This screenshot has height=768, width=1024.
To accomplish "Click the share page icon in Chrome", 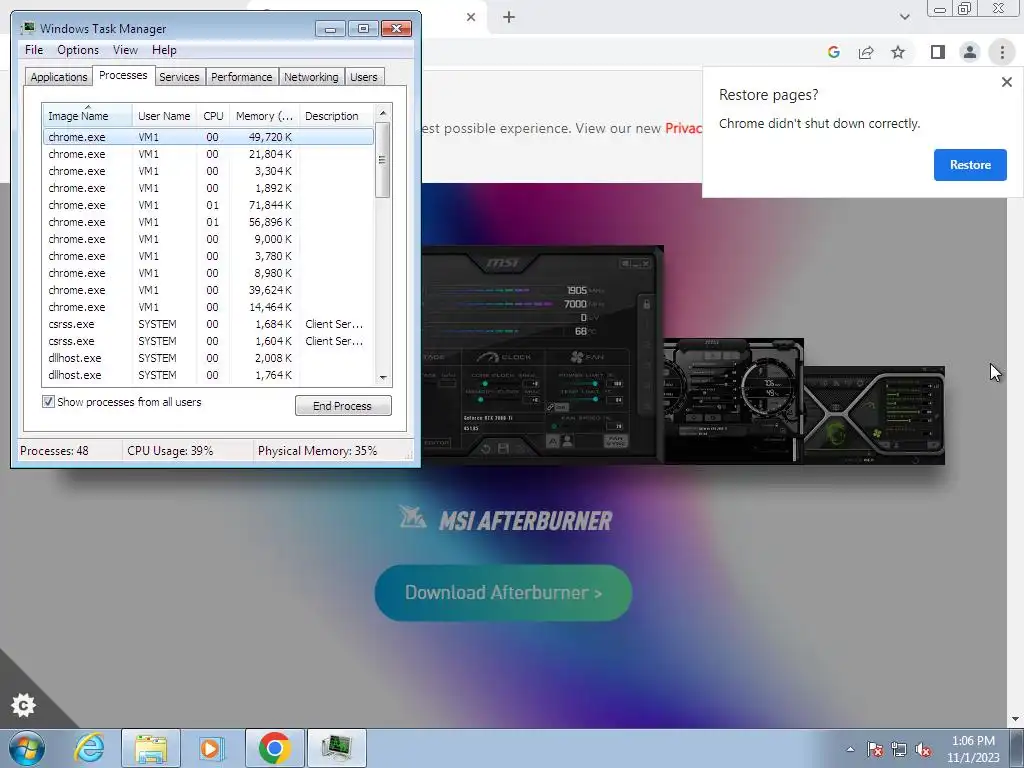I will (x=866, y=52).
